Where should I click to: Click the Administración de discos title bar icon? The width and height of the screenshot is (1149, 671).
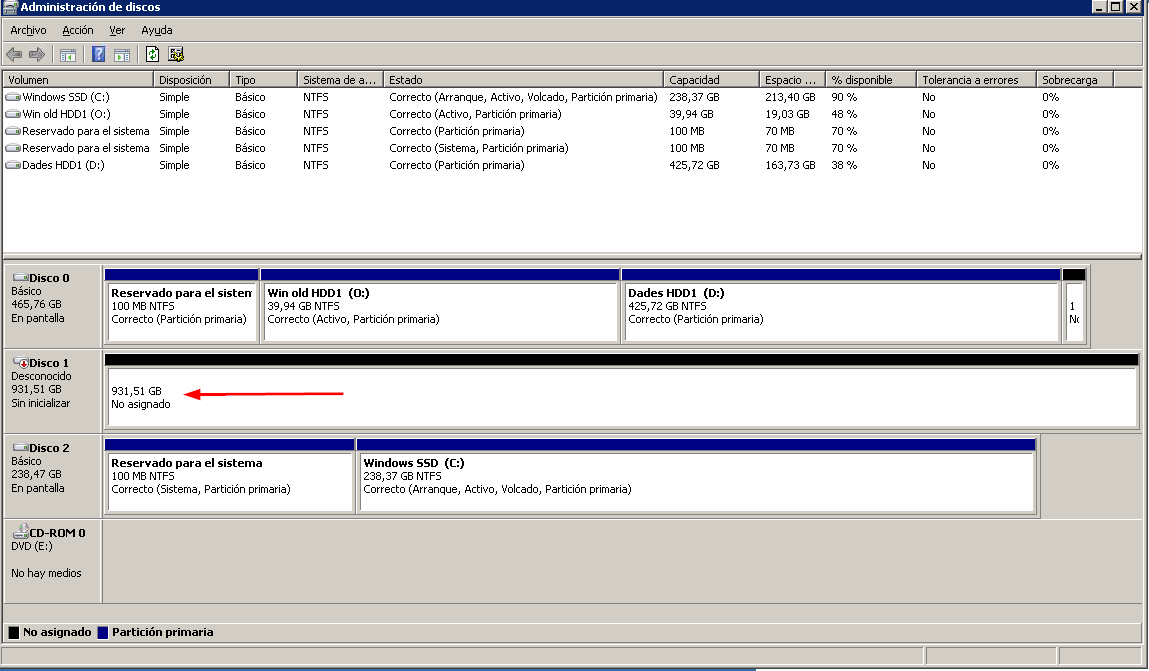[x=10, y=7]
